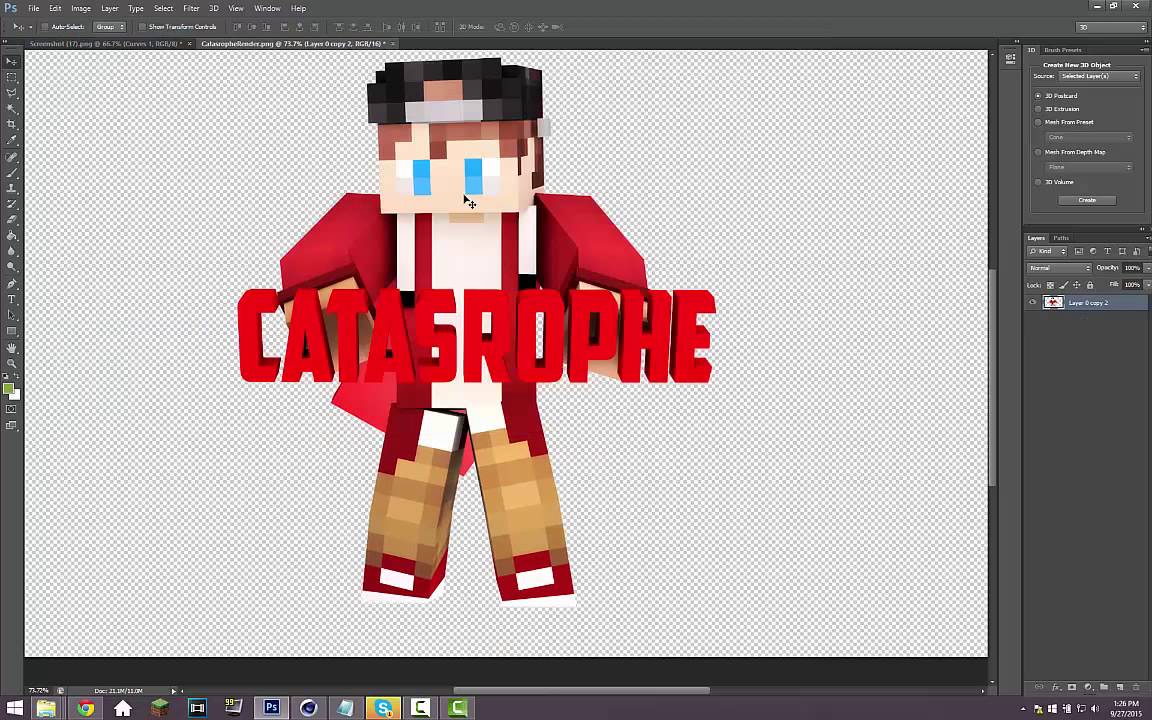Select the Path Selection tool
This screenshot has height=720, width=1152.
coord(12,314)
